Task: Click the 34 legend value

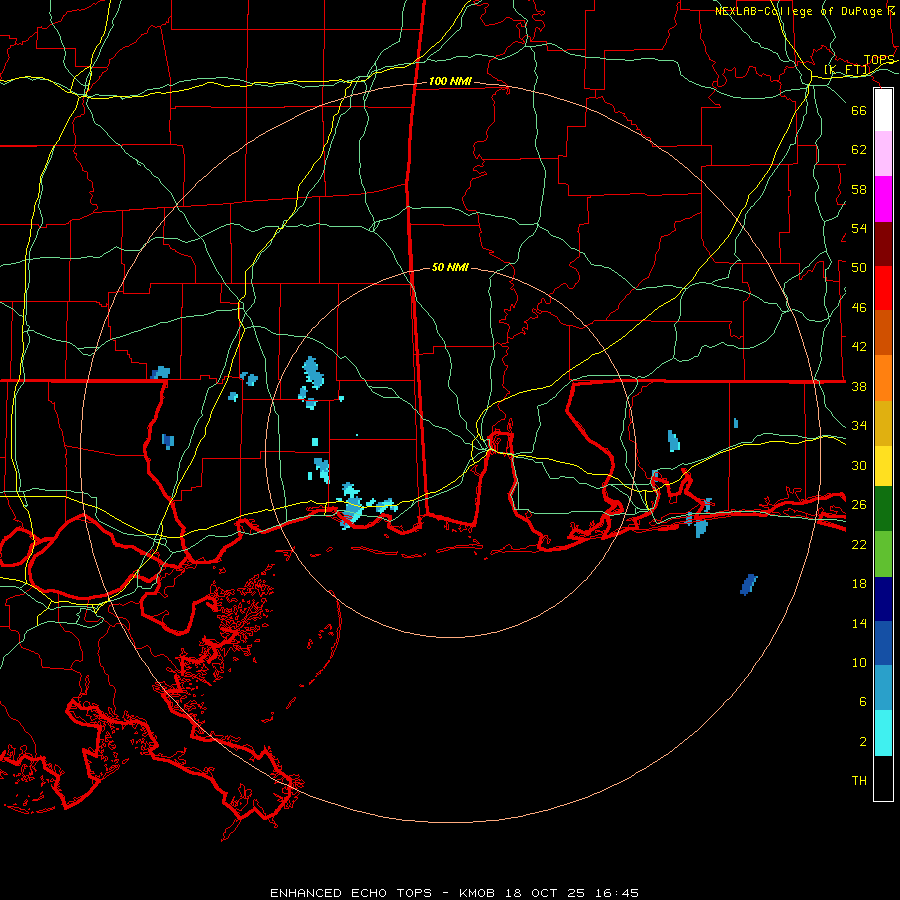Action: pos(859,425)
